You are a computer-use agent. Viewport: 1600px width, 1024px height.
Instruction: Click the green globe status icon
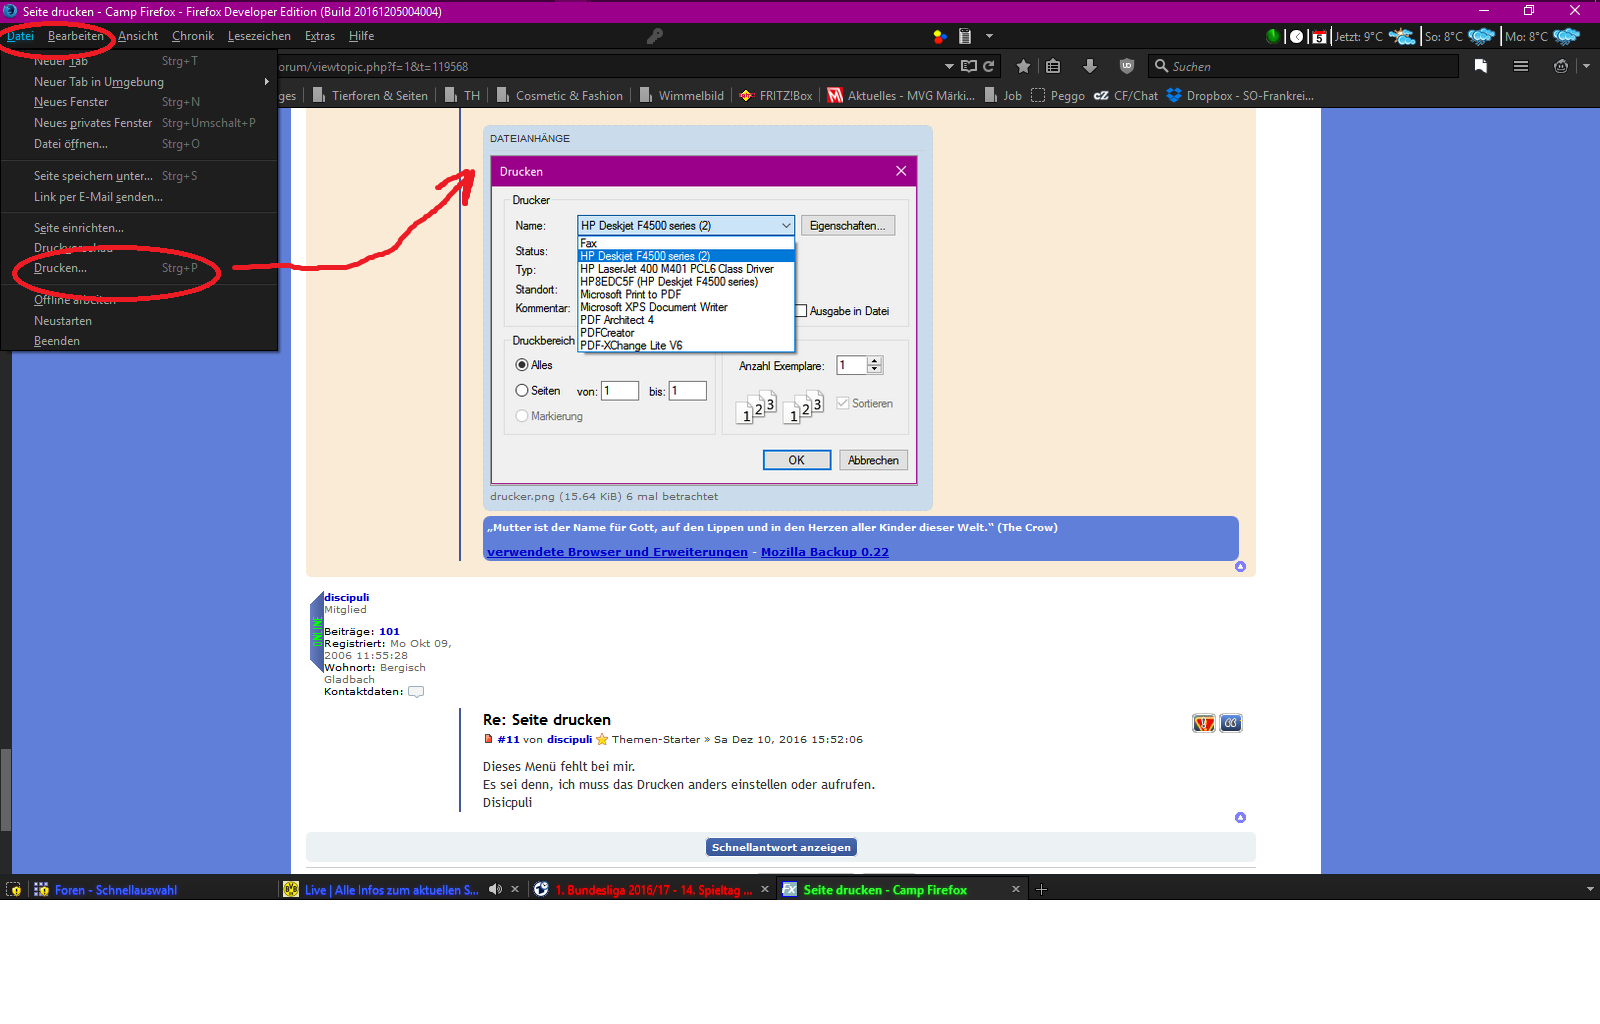coord(1272,36)
